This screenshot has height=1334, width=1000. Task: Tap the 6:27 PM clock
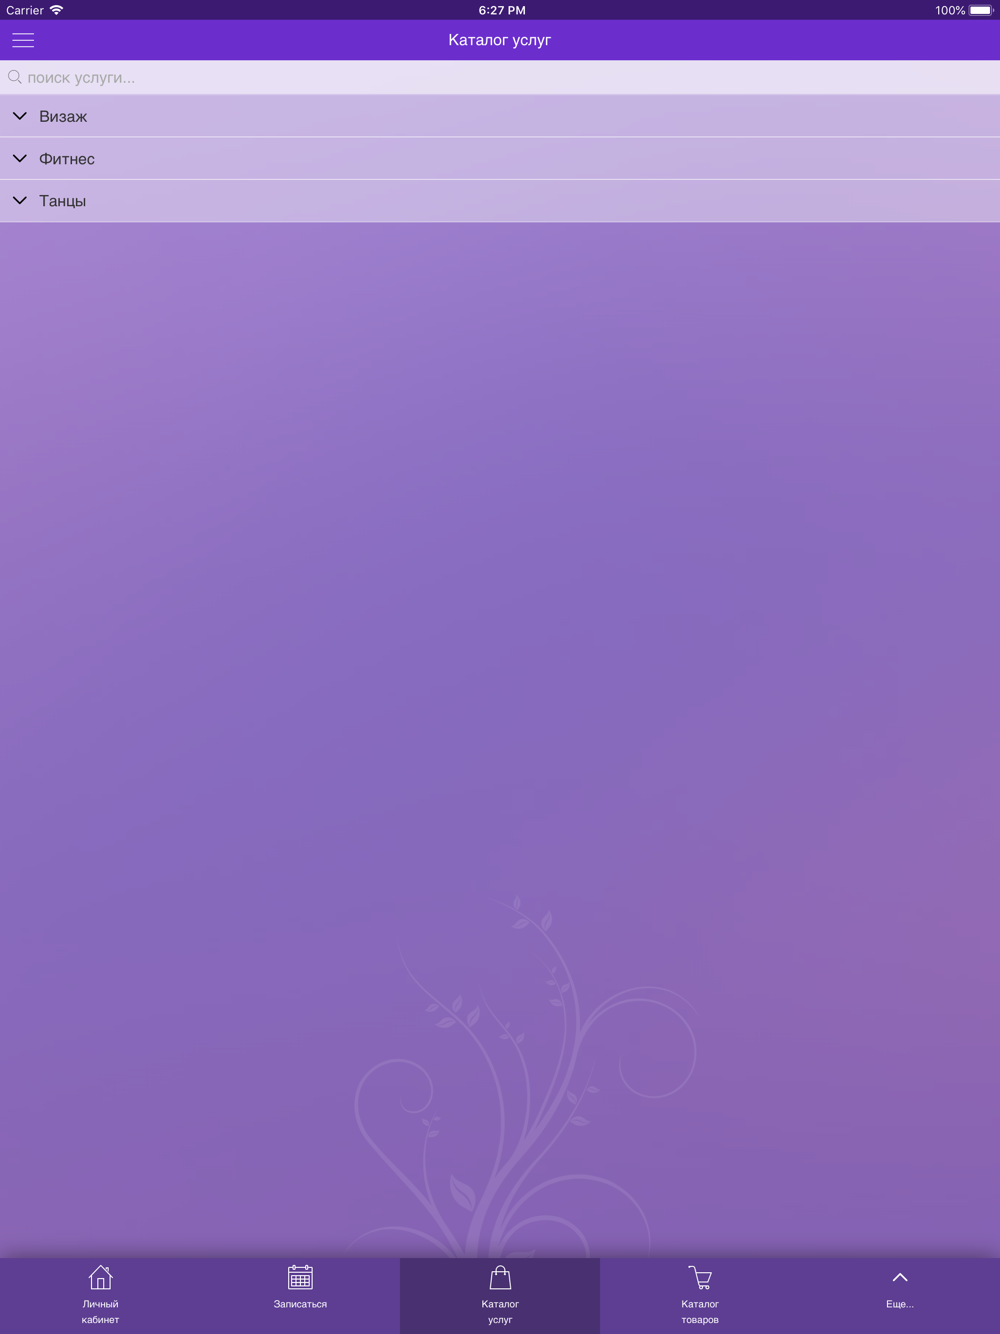(x=502, y=10)
